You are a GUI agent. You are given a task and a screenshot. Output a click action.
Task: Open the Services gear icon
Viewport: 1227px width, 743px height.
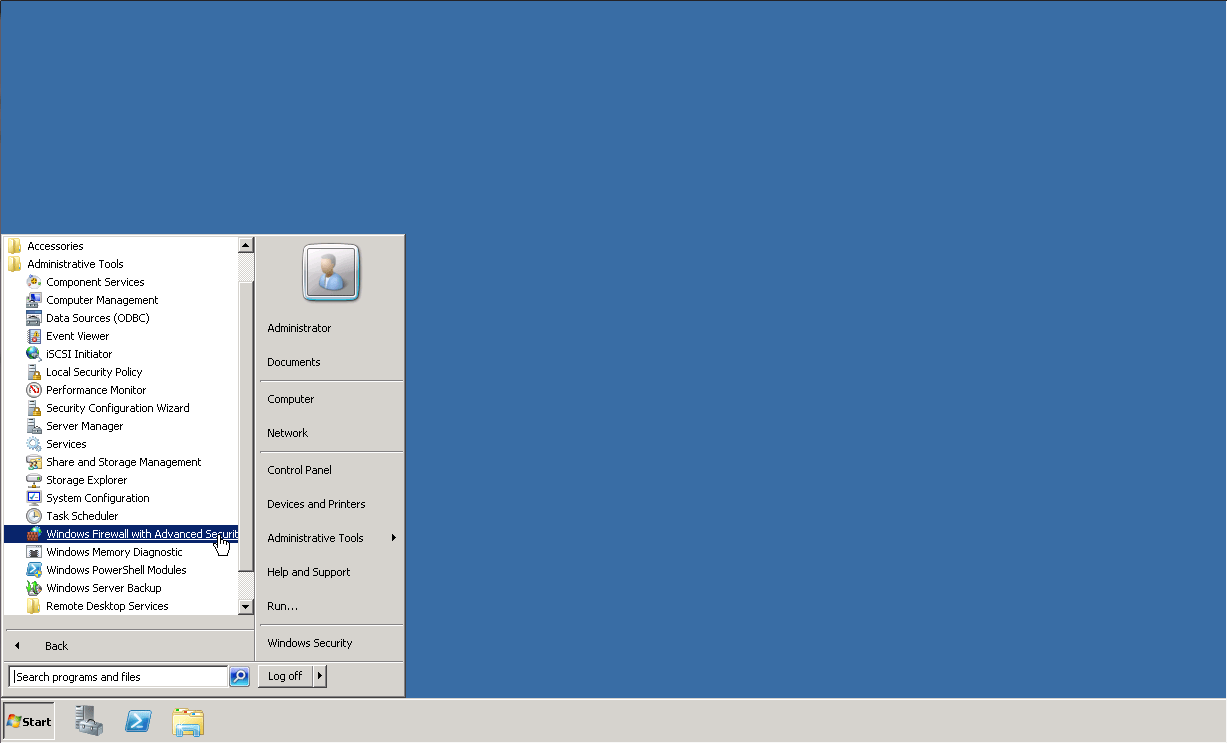[34, 444]
